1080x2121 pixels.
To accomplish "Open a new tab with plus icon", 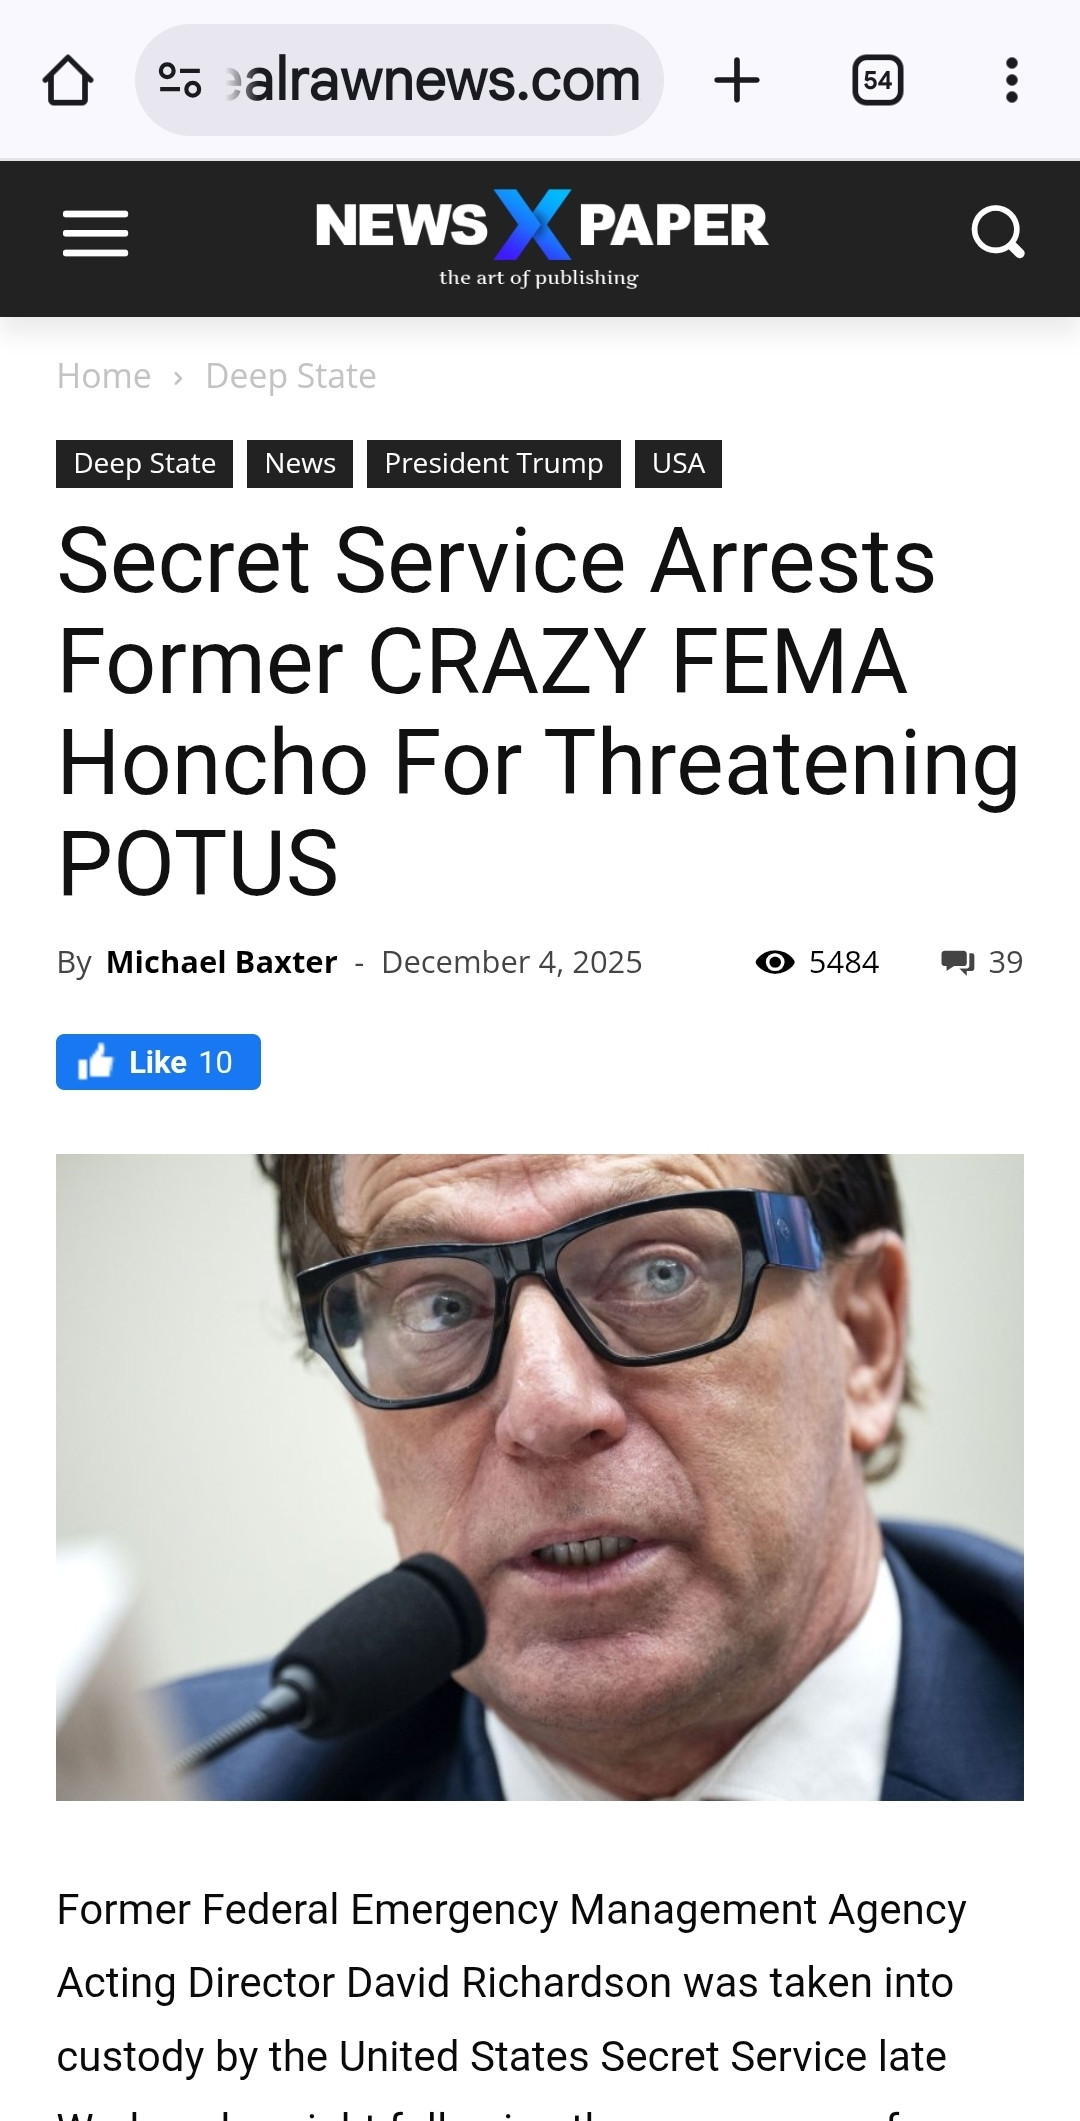I will point(737,80).
